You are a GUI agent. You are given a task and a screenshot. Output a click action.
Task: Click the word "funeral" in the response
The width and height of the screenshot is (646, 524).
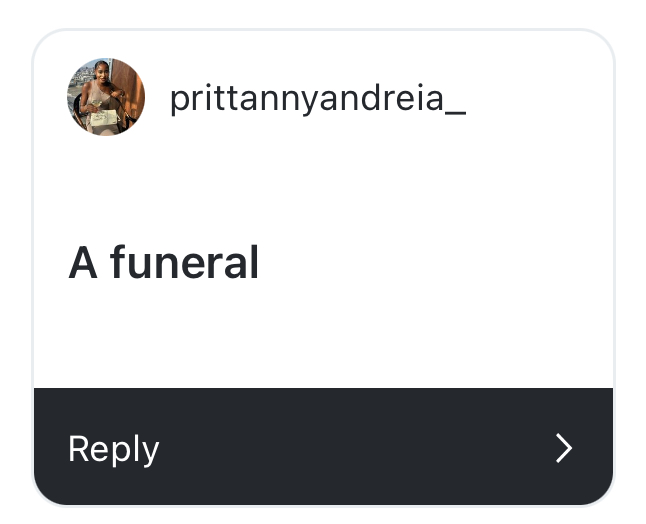pos(184,264)
